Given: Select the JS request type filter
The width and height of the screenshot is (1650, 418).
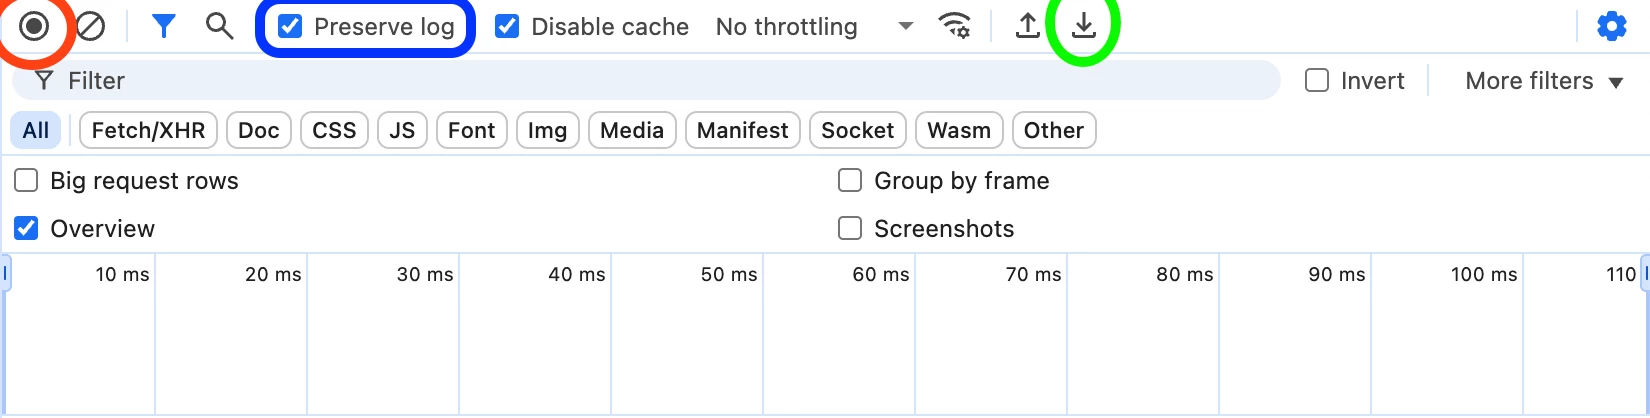Looking at the screenshot, I should 402,130.
